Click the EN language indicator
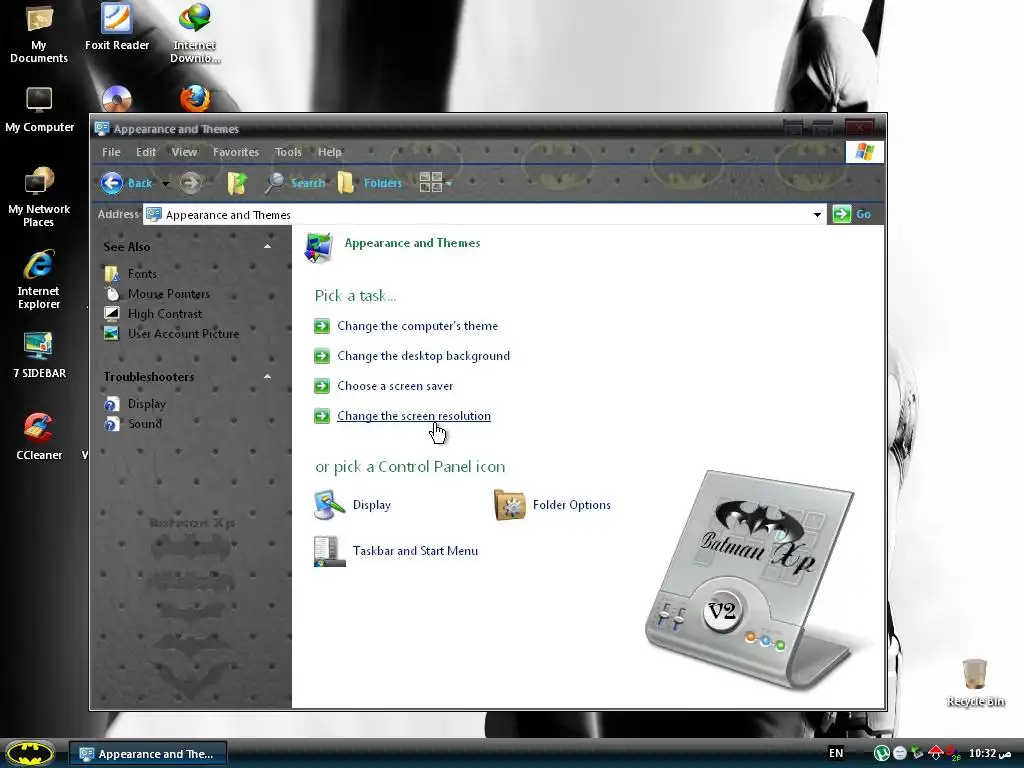This screenshot has width=1024, height=768. click(x=836, y=753)
